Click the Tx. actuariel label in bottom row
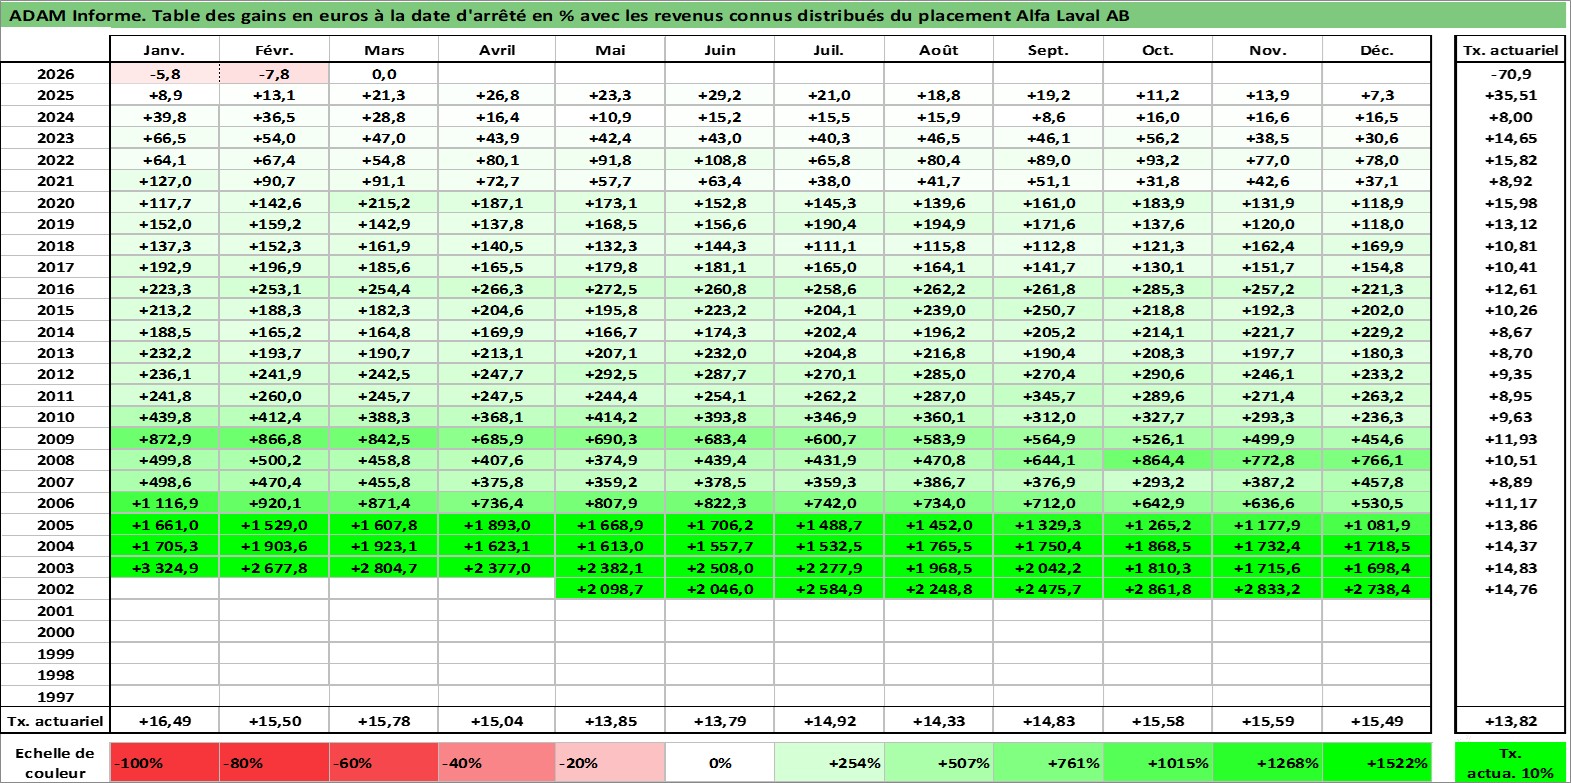This screenshot has width=1571, height=783. click(56, 721)
